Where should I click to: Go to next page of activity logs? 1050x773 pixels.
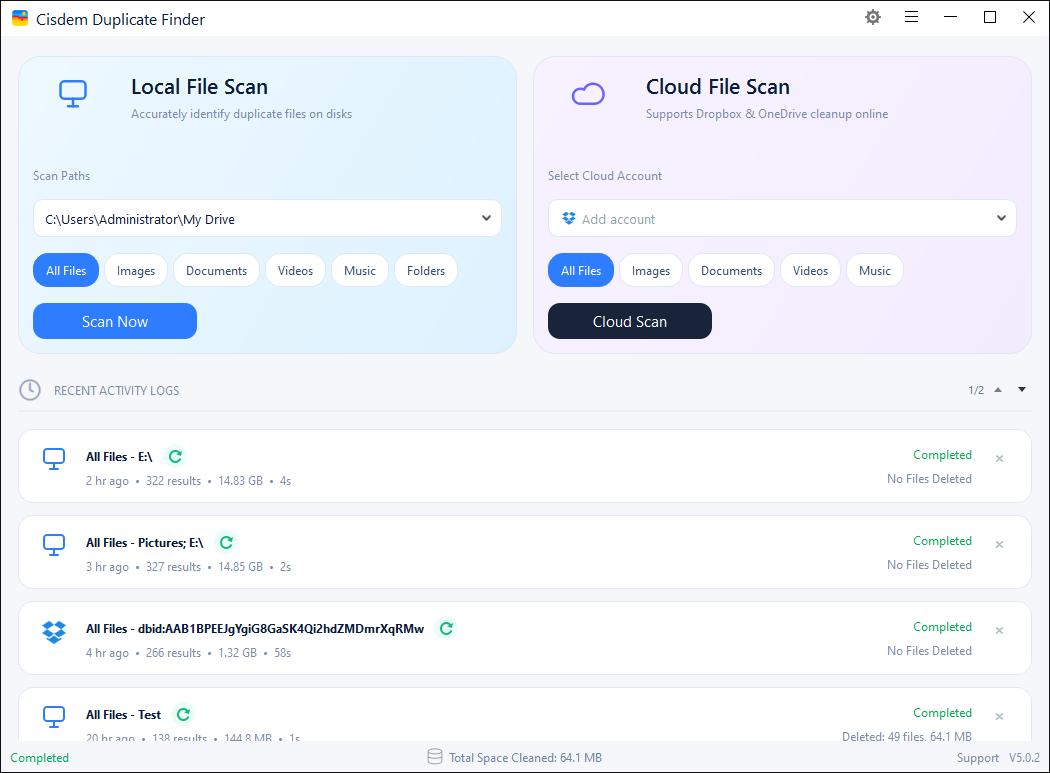(x=1022, y=389)
